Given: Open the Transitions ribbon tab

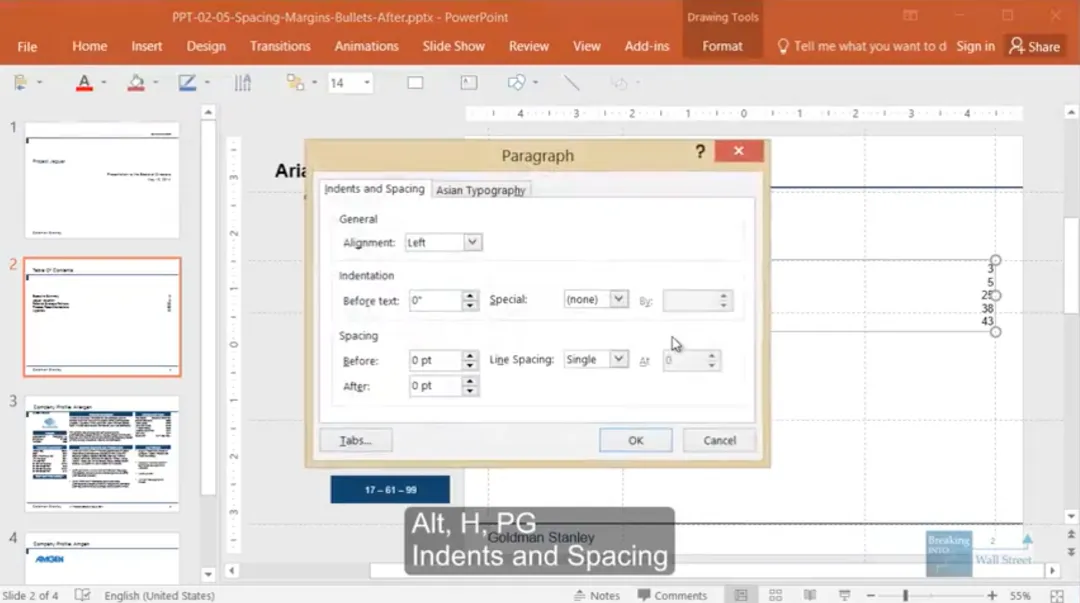Looking at the screenshot, I should pyautogui.click(x=280, y=46).
